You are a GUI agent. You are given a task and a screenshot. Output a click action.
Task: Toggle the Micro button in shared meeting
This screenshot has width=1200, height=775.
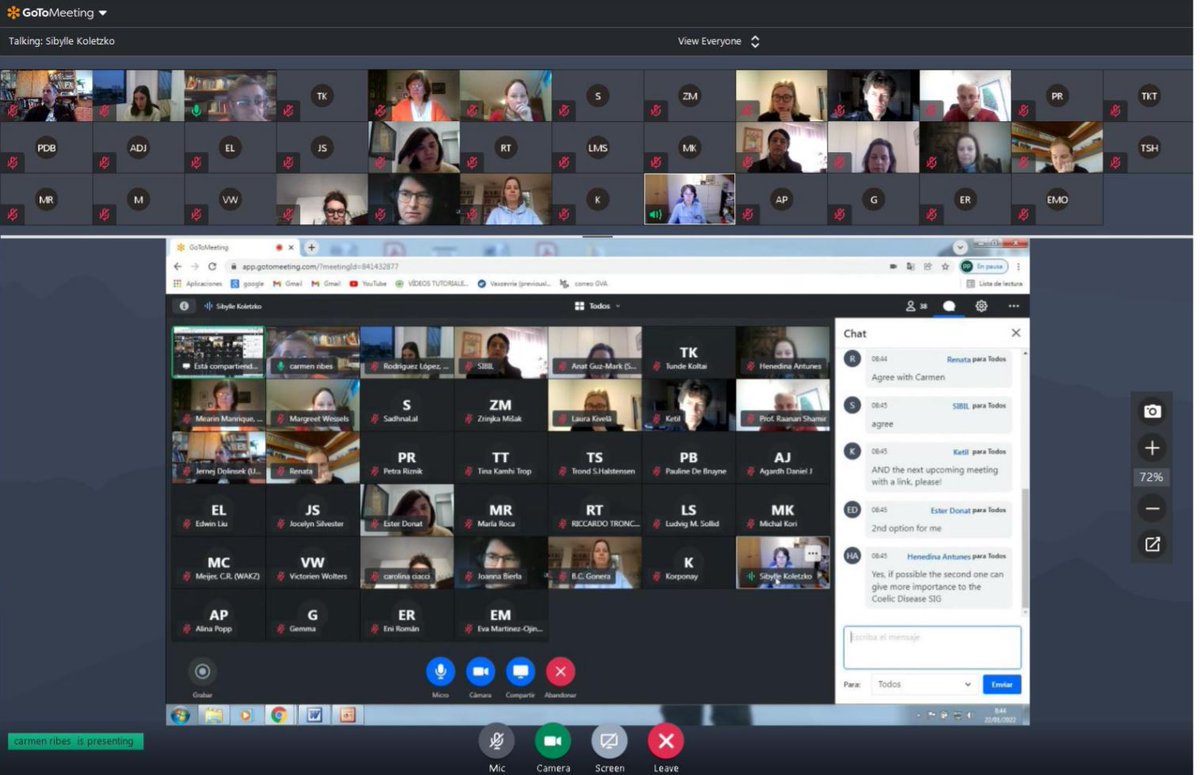point(440,672)
